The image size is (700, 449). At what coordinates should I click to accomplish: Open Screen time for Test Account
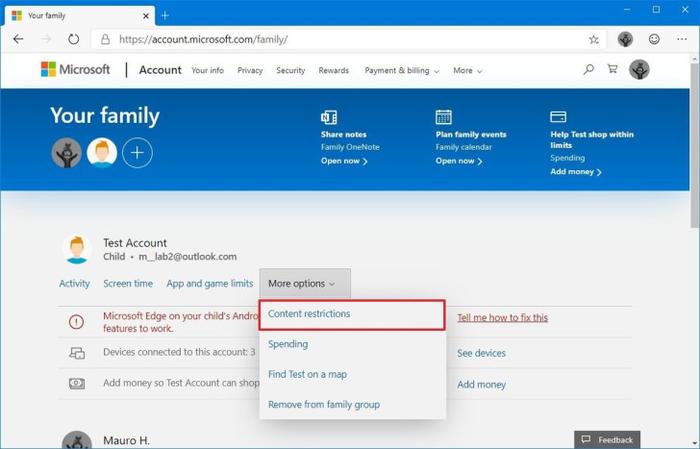tap(128, 283)
